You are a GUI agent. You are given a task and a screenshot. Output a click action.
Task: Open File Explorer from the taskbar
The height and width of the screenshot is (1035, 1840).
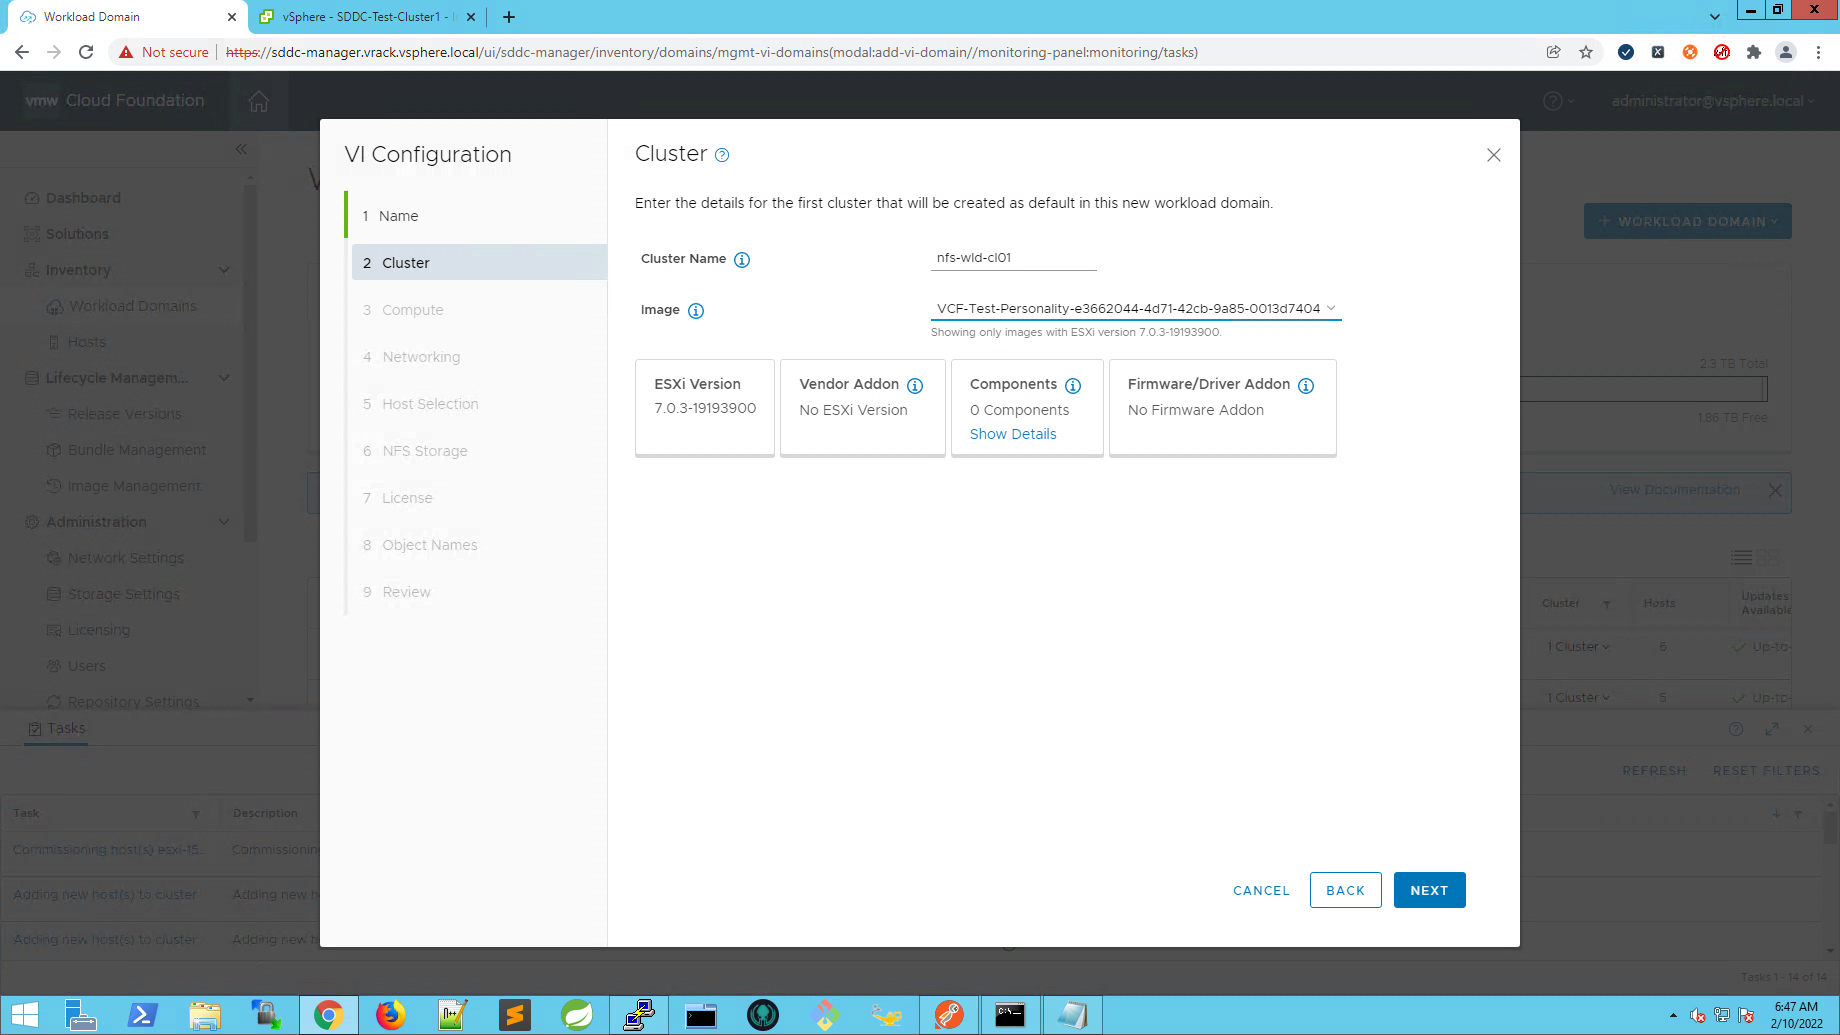tap(204, 1015)
